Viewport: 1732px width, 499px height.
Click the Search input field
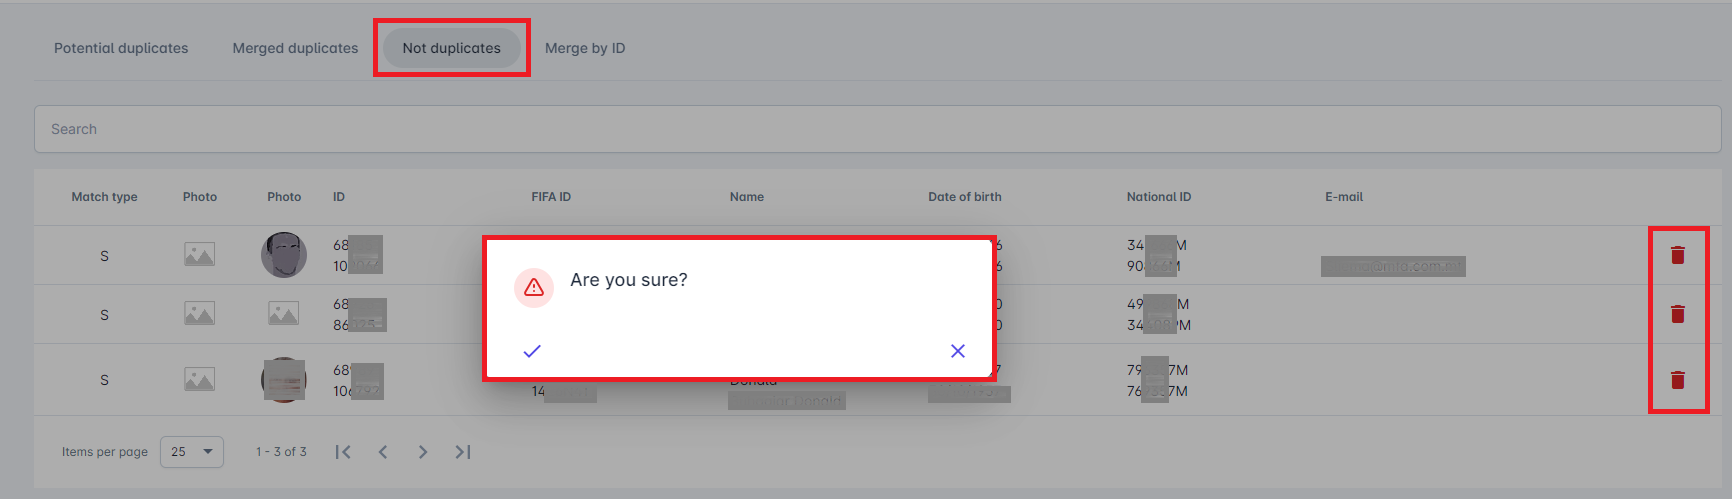(x=877, y=129)
